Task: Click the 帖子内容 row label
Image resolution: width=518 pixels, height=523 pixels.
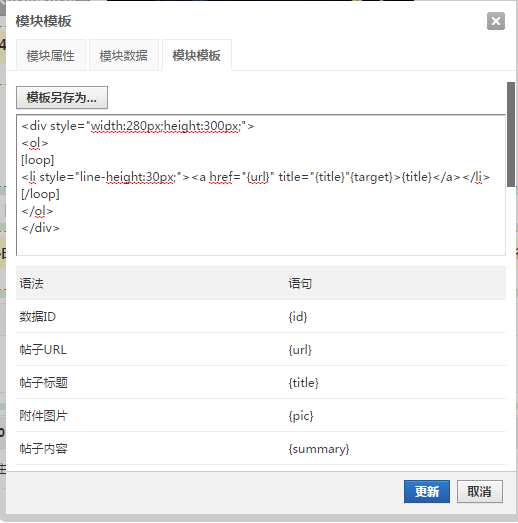Action: point(44,449)
